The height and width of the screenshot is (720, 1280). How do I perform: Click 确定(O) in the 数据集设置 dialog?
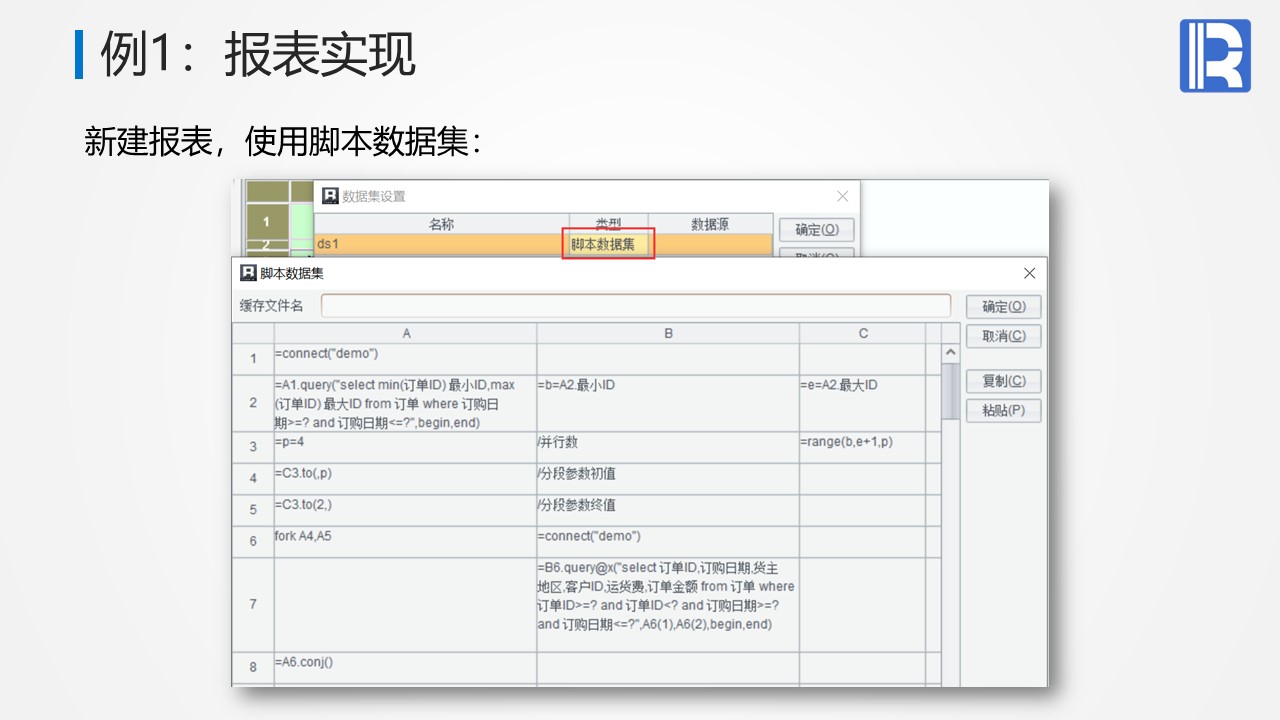point(817,229)
